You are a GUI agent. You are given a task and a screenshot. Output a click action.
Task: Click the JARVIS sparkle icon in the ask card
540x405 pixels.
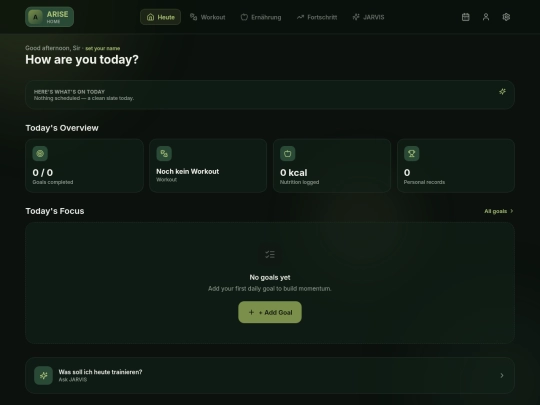[x=43, y=375]
